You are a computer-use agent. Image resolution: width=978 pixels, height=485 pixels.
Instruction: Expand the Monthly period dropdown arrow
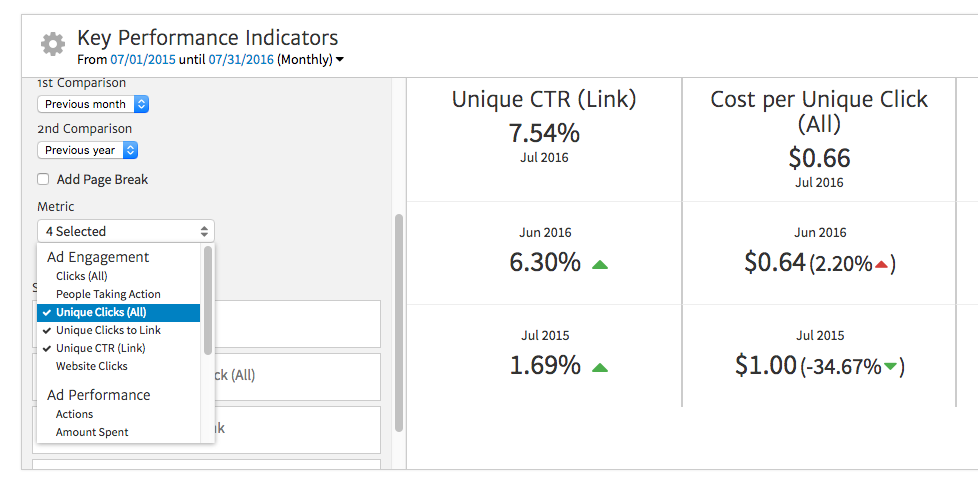[340, 60]
